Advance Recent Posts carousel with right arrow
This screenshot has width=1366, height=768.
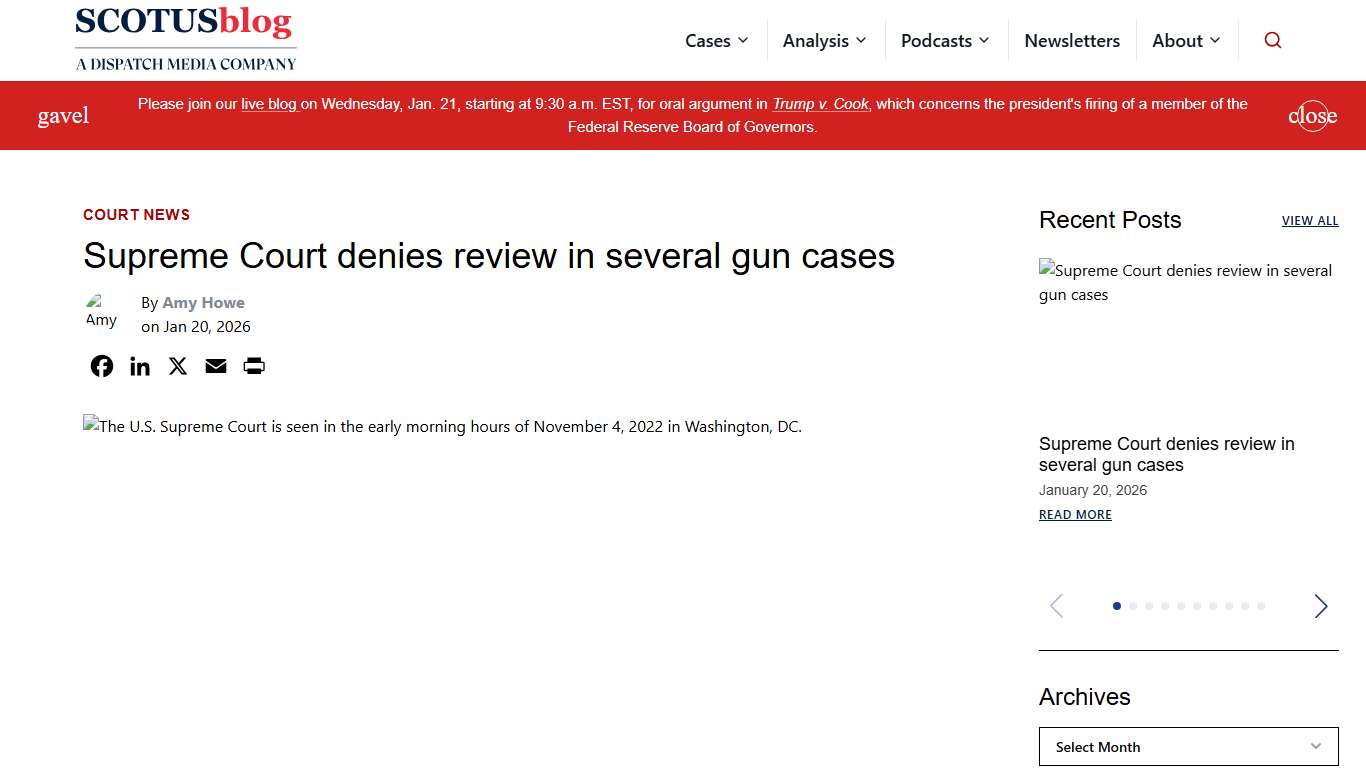[1320, 606]
